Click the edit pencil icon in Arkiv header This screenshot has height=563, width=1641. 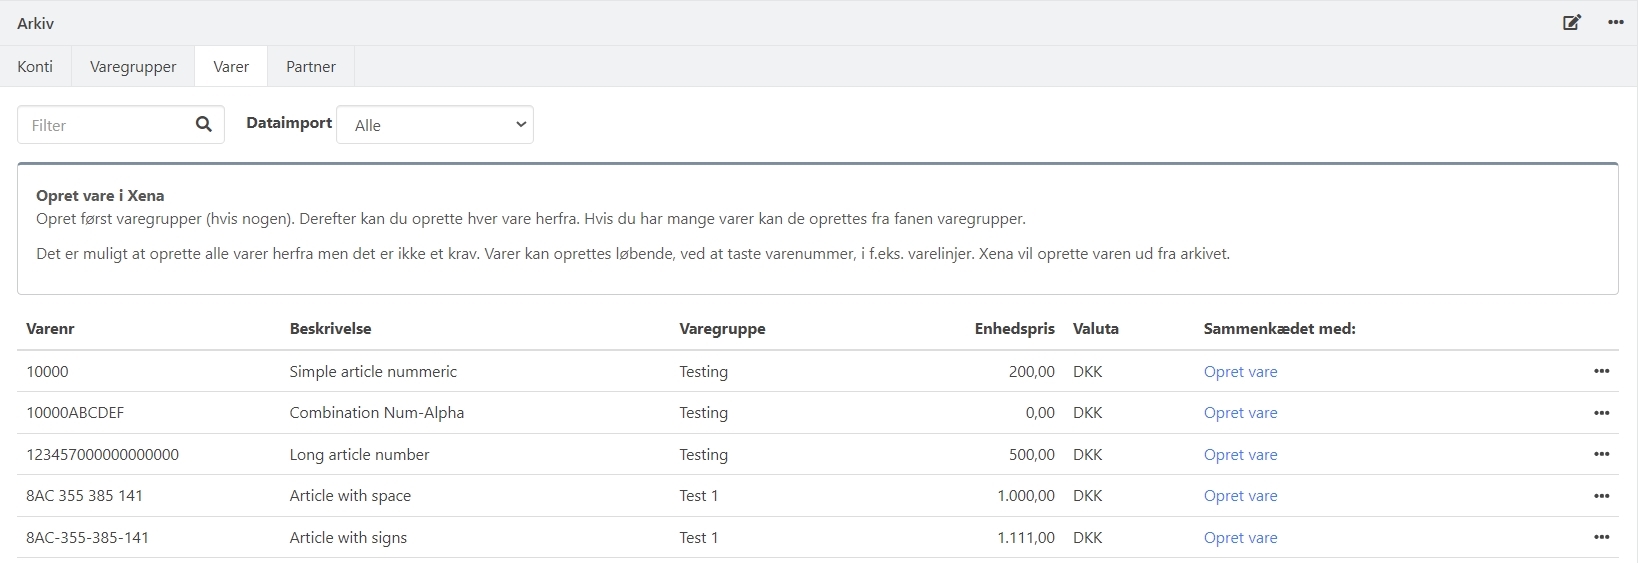point(1572,23)
